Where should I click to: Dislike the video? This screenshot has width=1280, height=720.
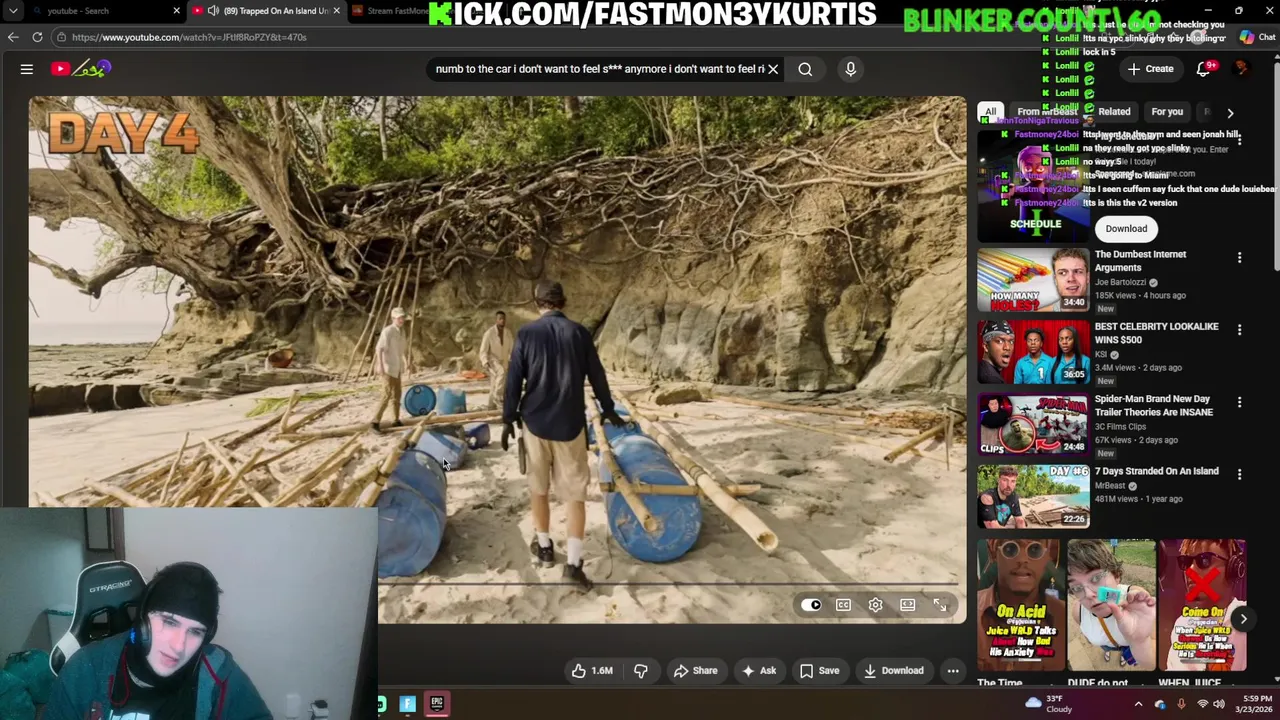click(x=641, y=671)
